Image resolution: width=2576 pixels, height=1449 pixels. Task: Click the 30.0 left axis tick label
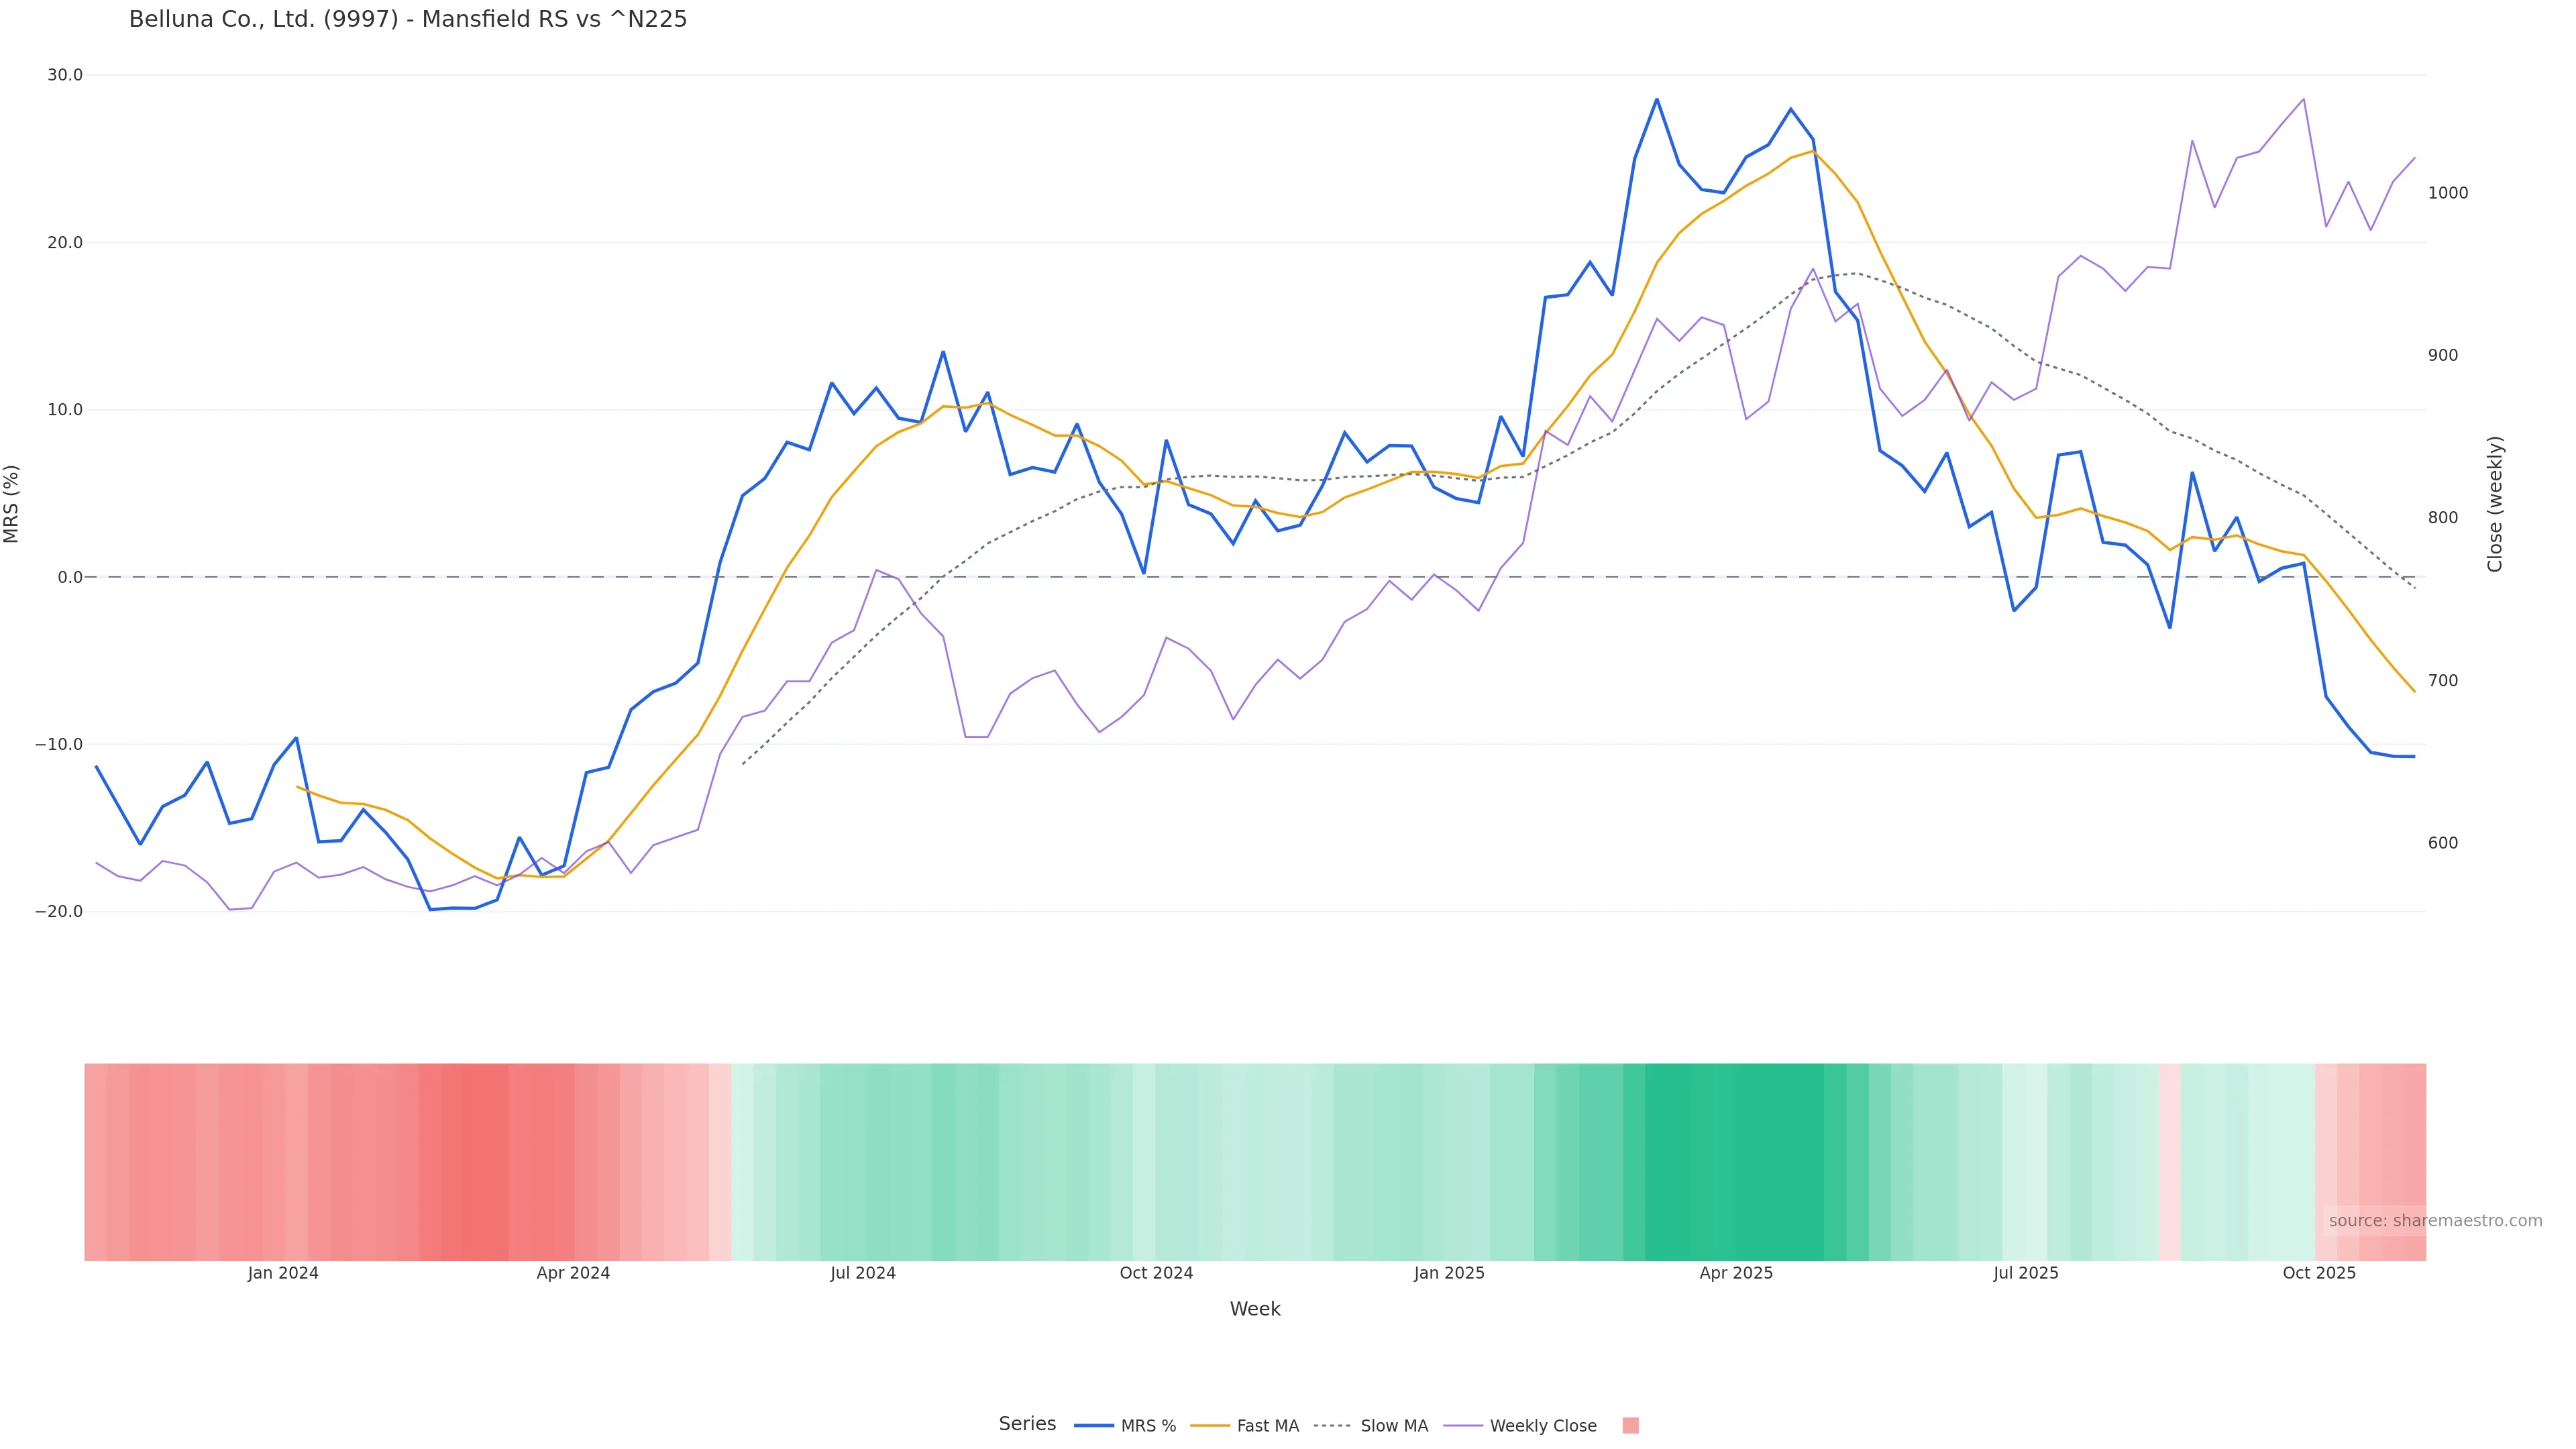[65, 75]
